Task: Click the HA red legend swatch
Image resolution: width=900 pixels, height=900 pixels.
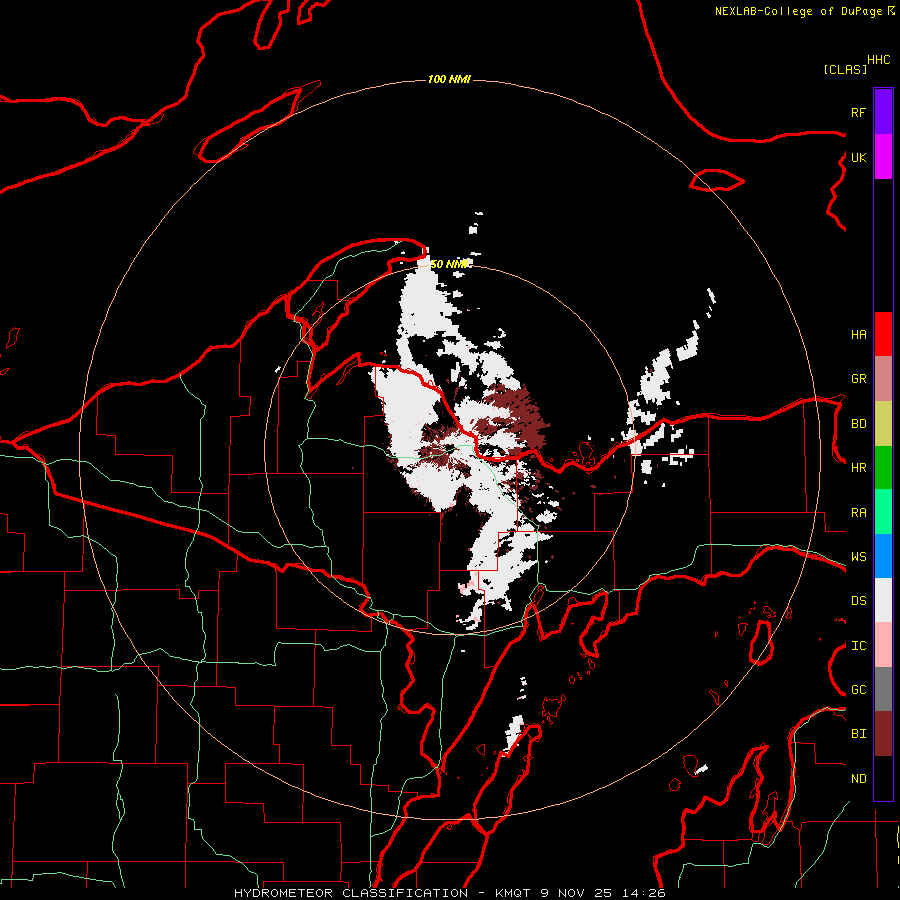Action: click(x=883, y=334)
